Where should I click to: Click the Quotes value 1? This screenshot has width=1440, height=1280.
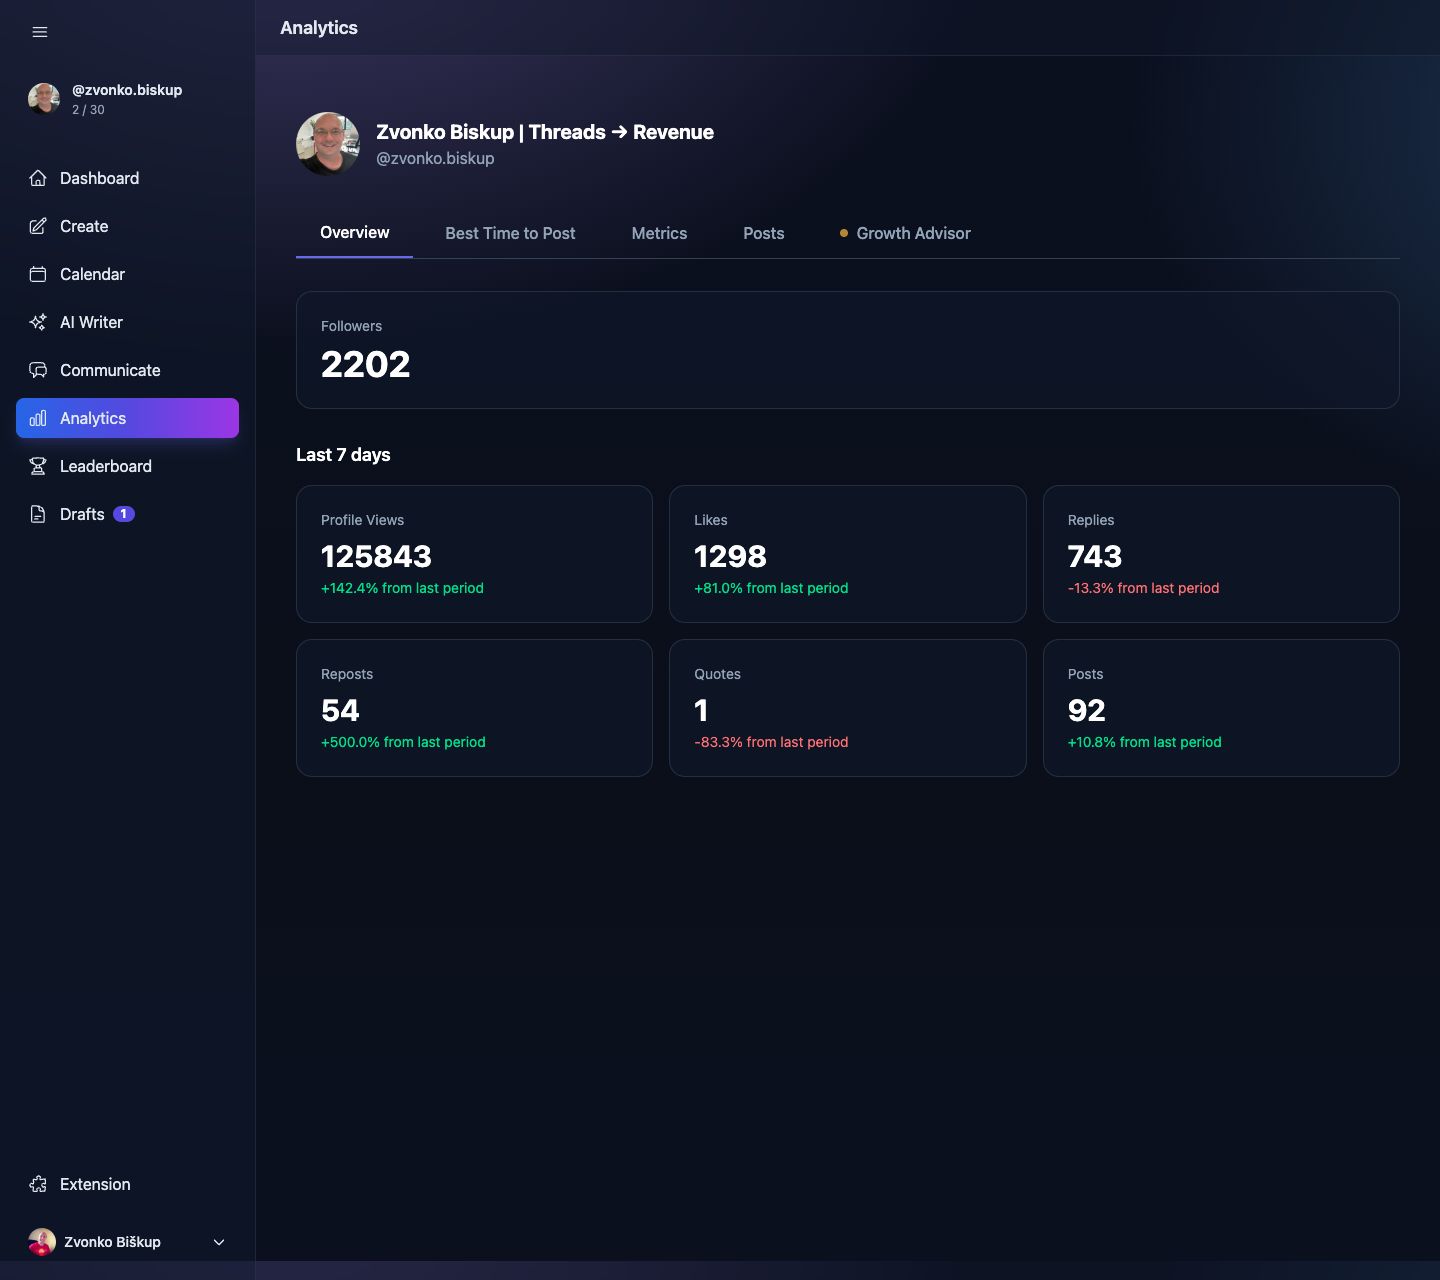tap(701, 710)
